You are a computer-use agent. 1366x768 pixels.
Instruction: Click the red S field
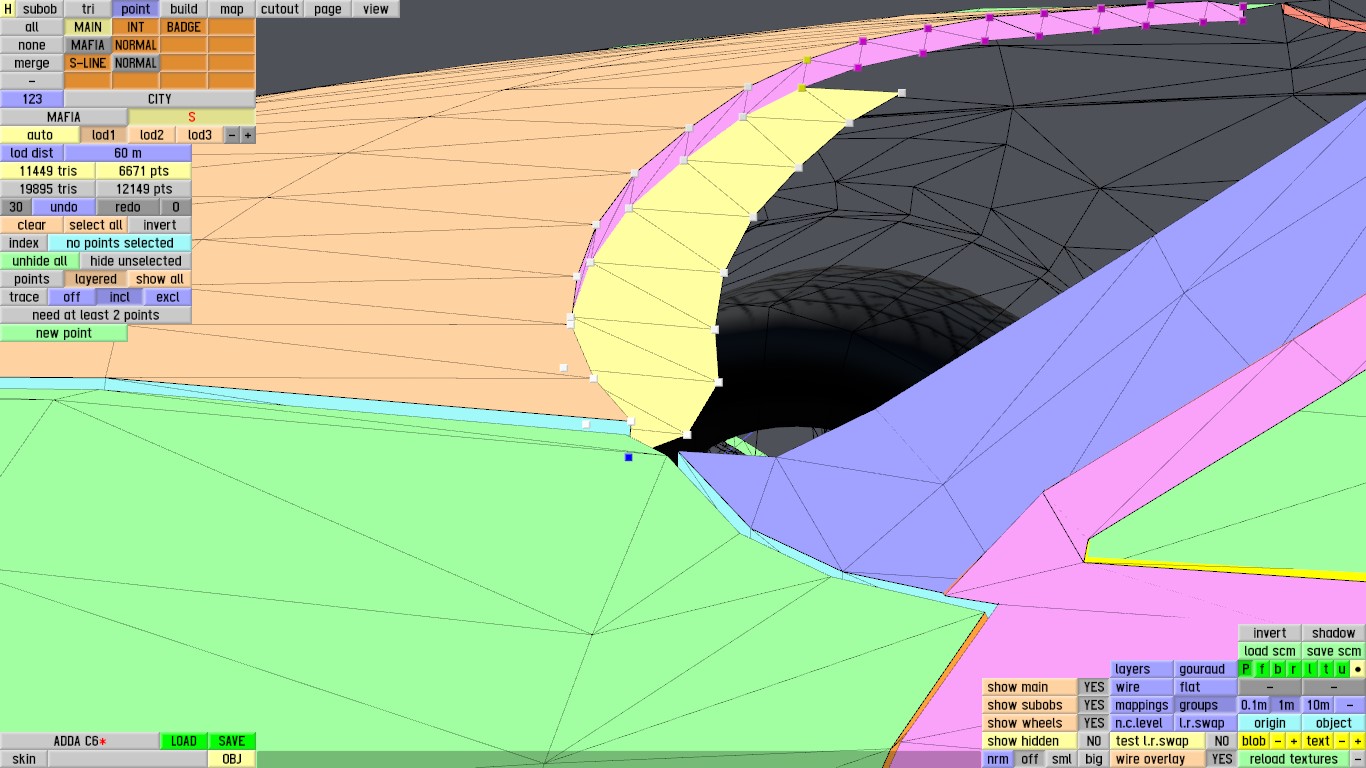tap(192, 117)
